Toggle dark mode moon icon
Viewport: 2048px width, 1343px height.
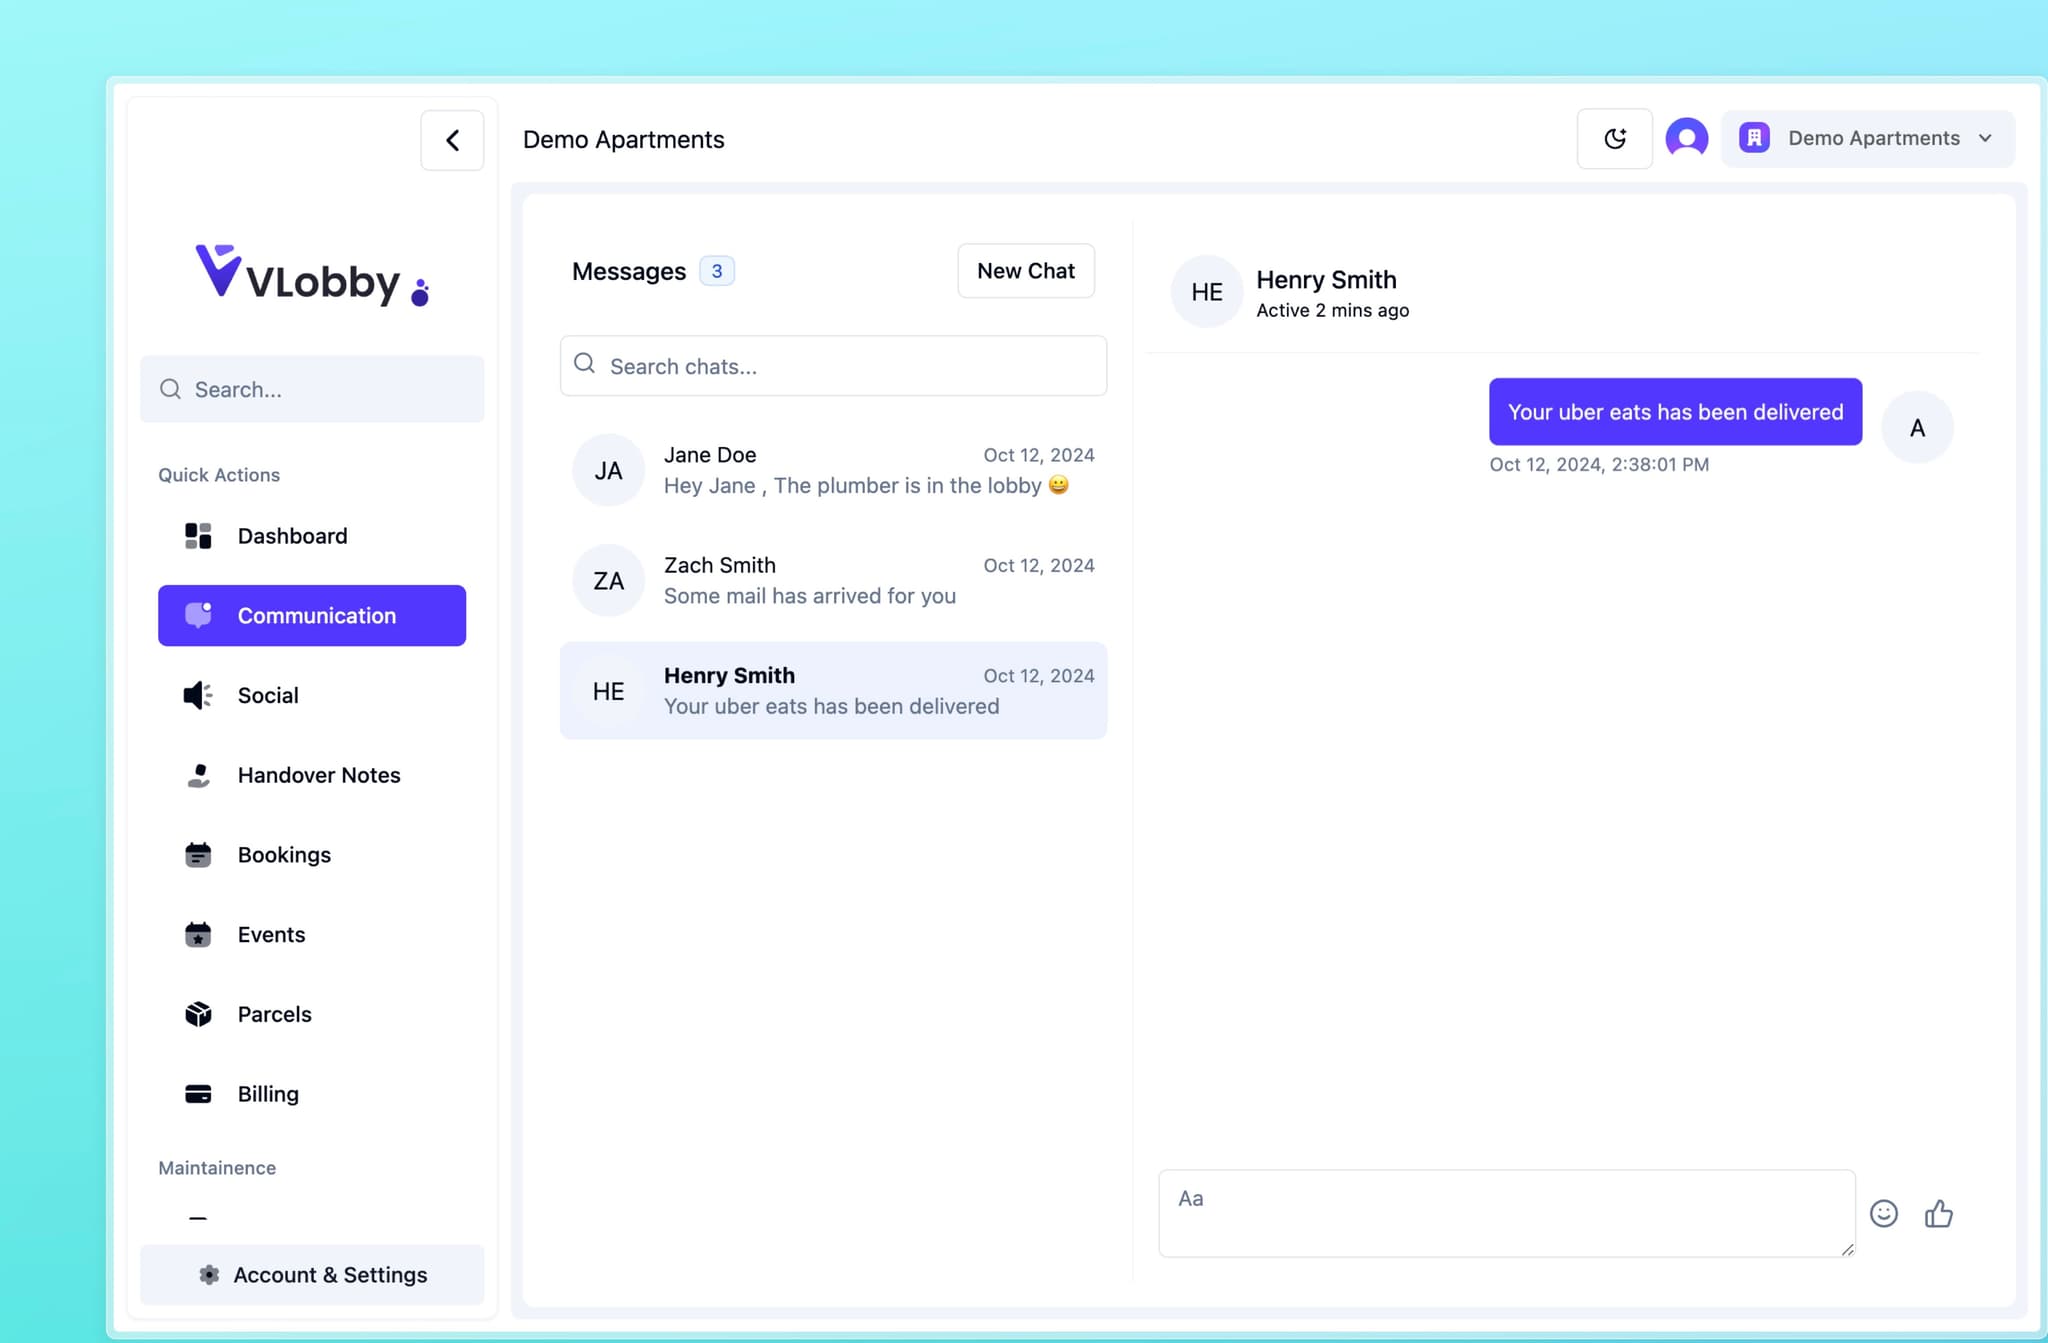pos(1614,138)
